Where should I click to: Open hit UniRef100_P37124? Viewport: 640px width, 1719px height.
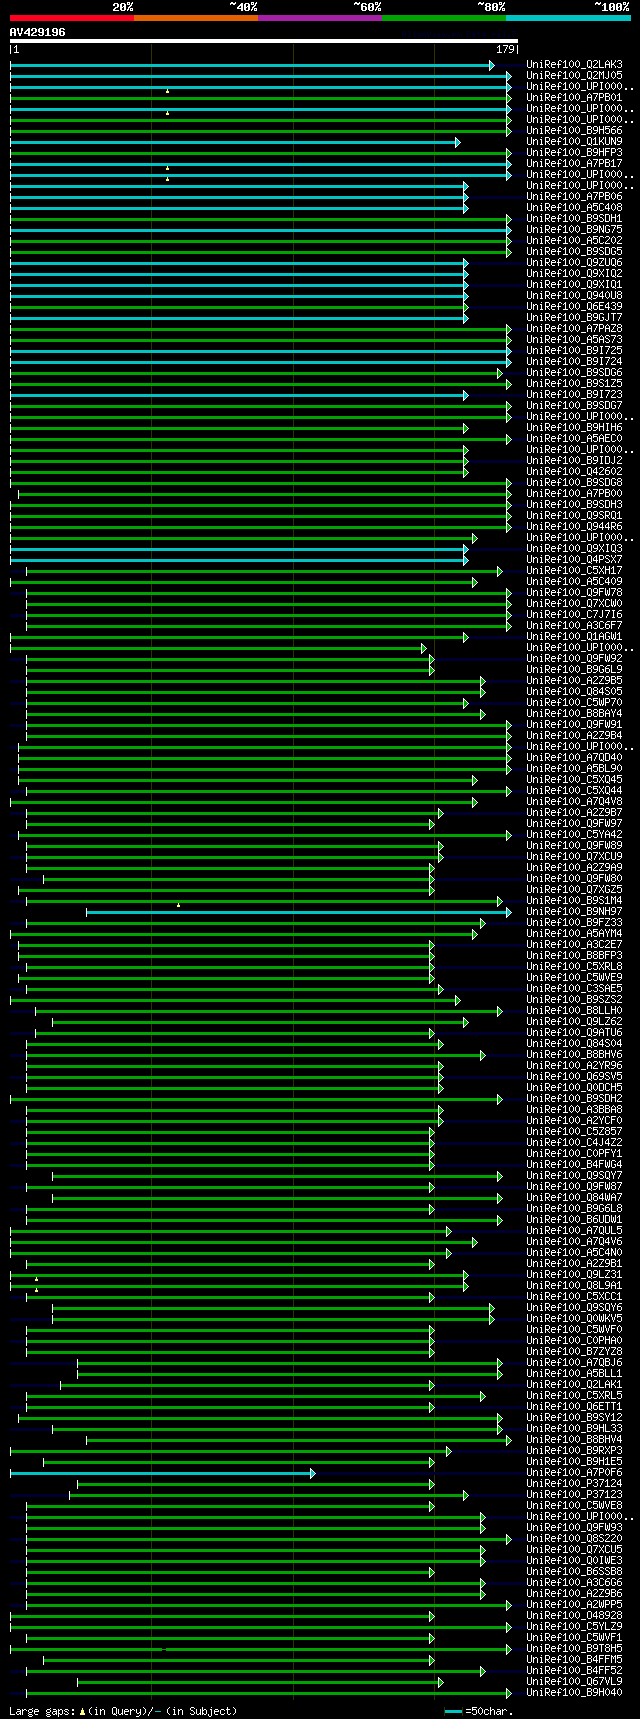574,1484
